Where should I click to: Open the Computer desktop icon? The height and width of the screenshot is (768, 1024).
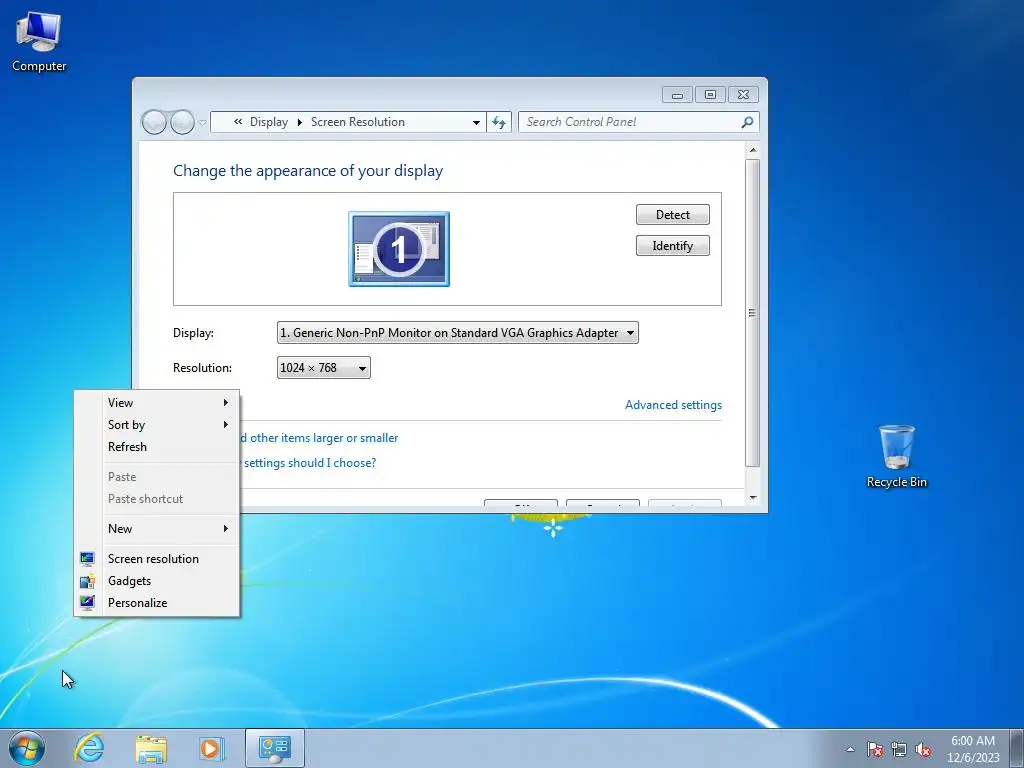[39, 42]
